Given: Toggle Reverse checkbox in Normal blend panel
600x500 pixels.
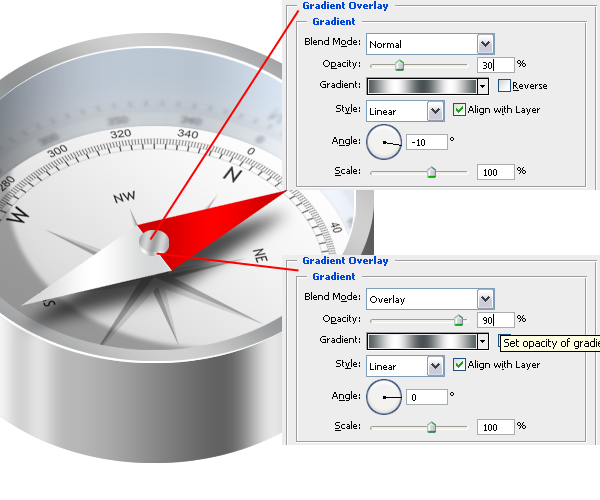Looking at the screenshot, I should point(504,86).
